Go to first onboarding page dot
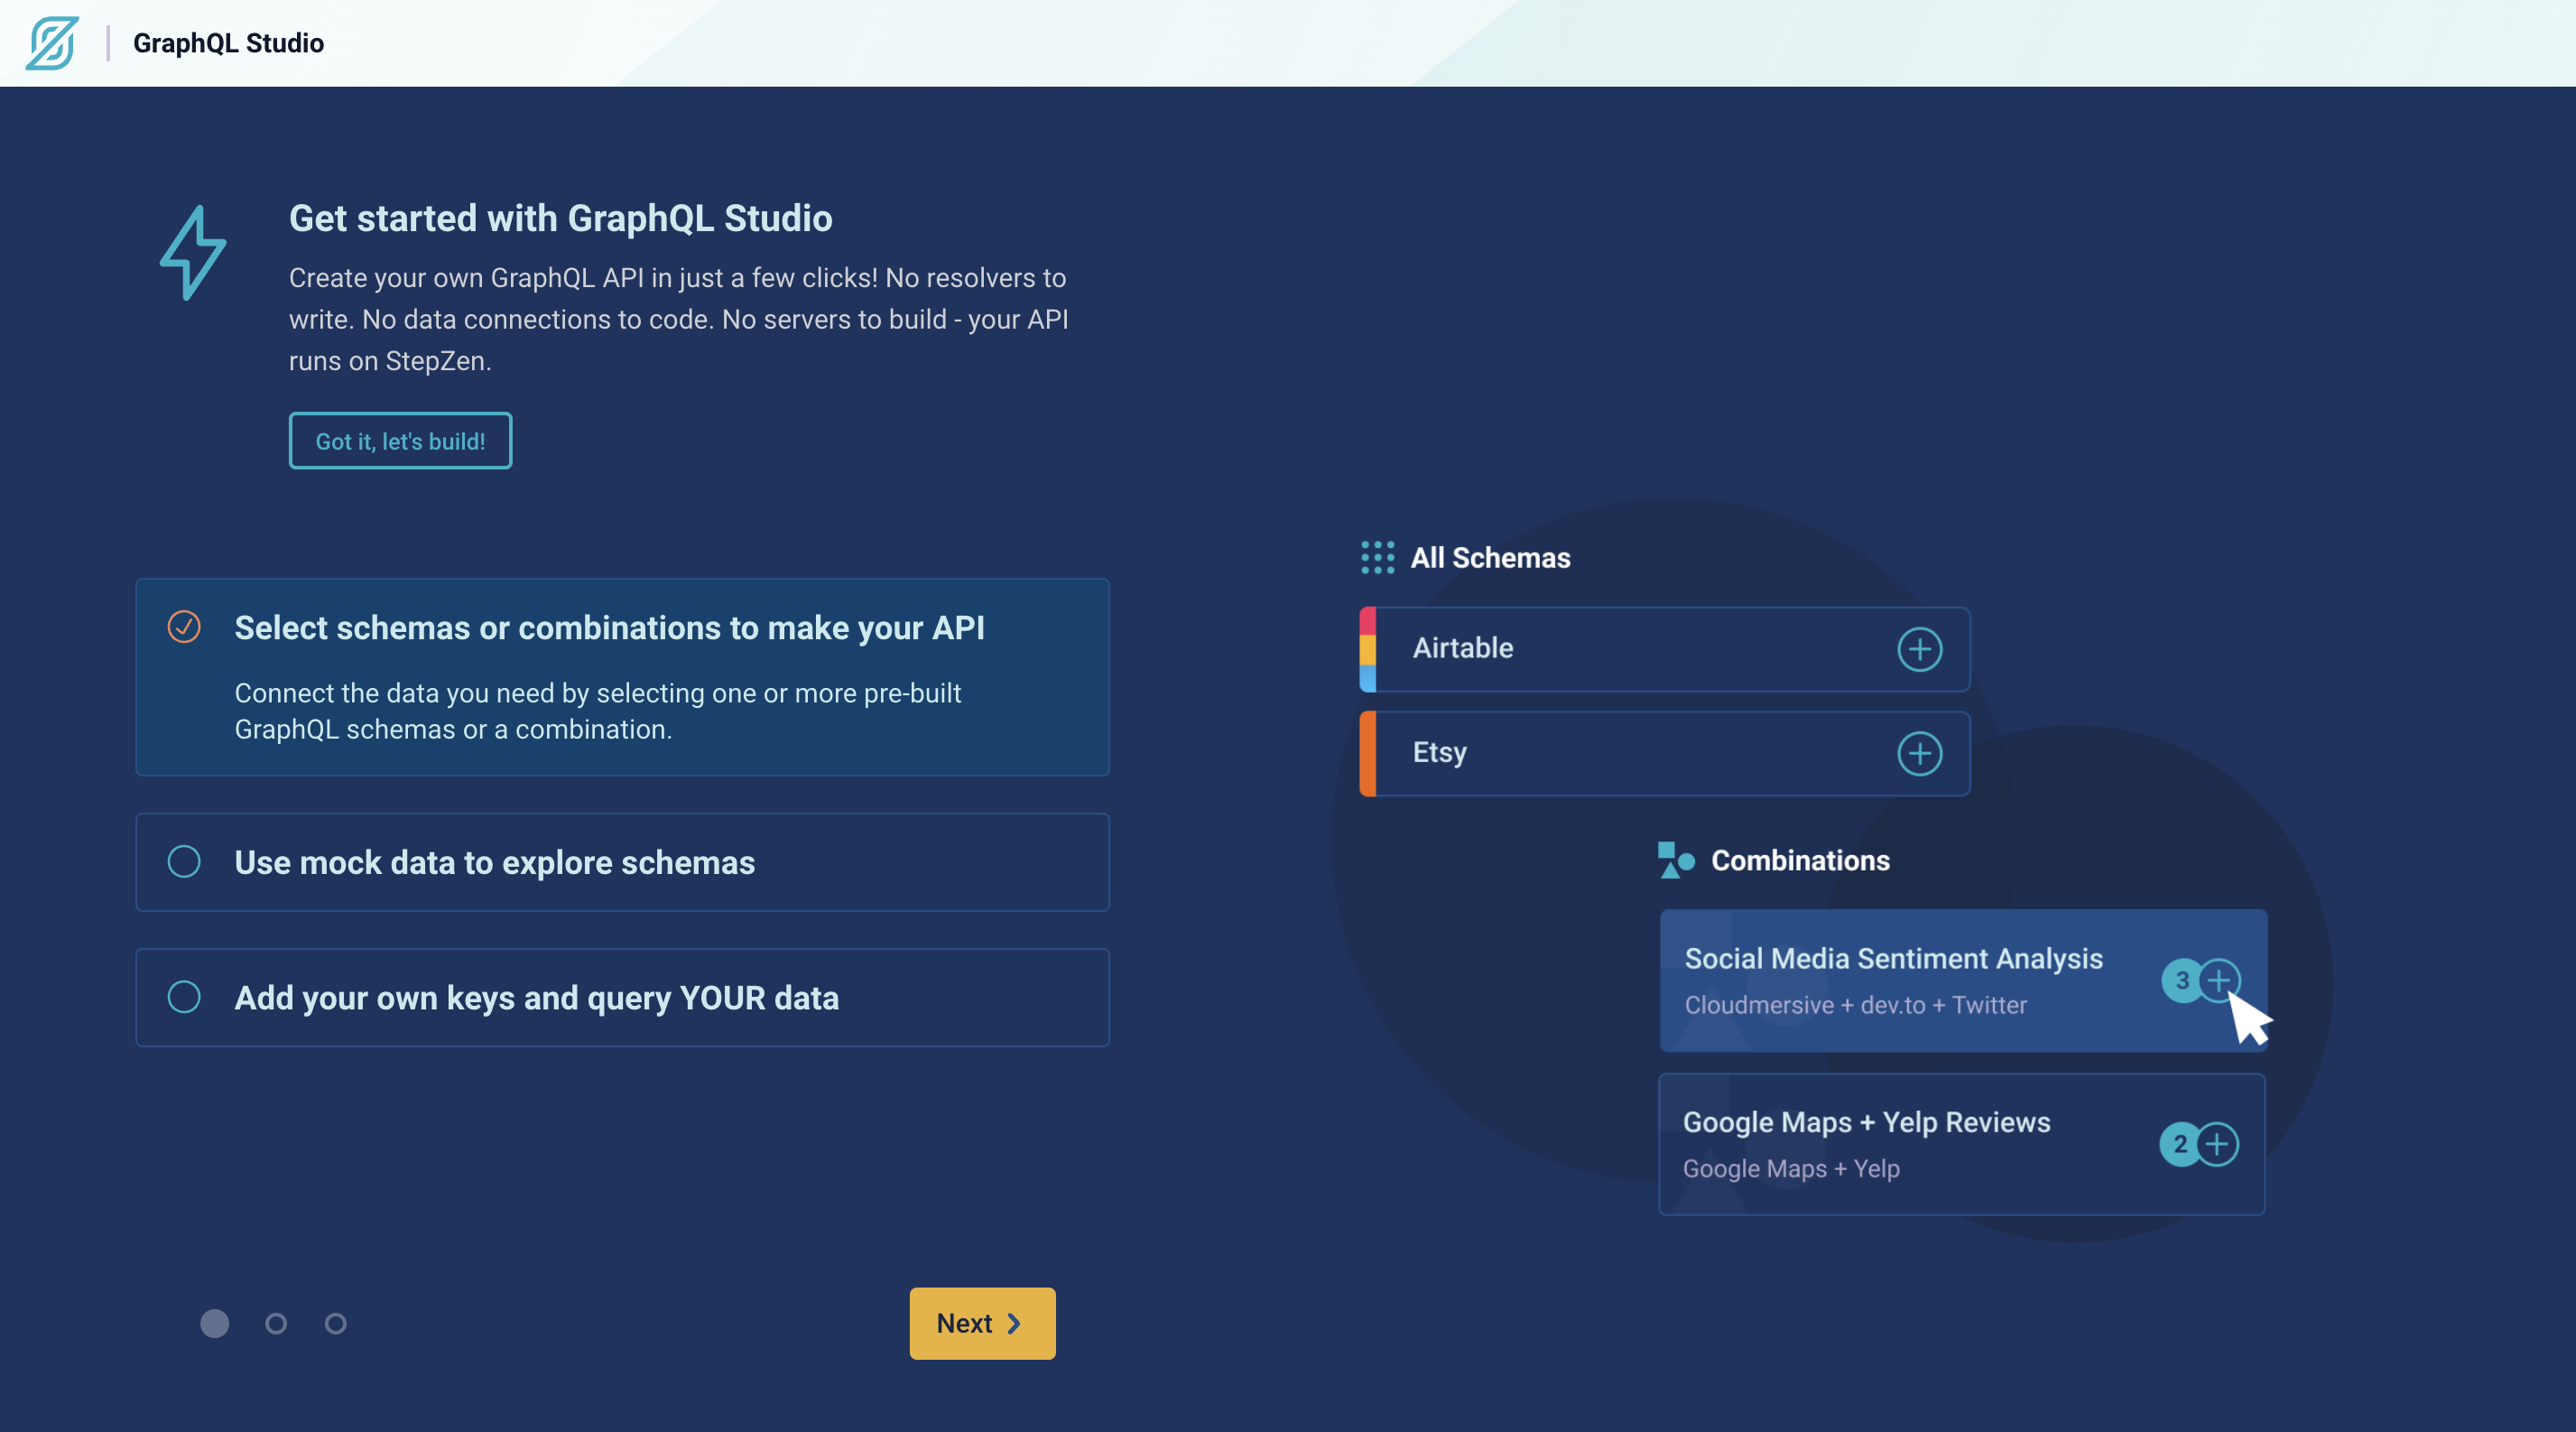Screen dimensions: 2576x1432 click(x=214, y=1323)
